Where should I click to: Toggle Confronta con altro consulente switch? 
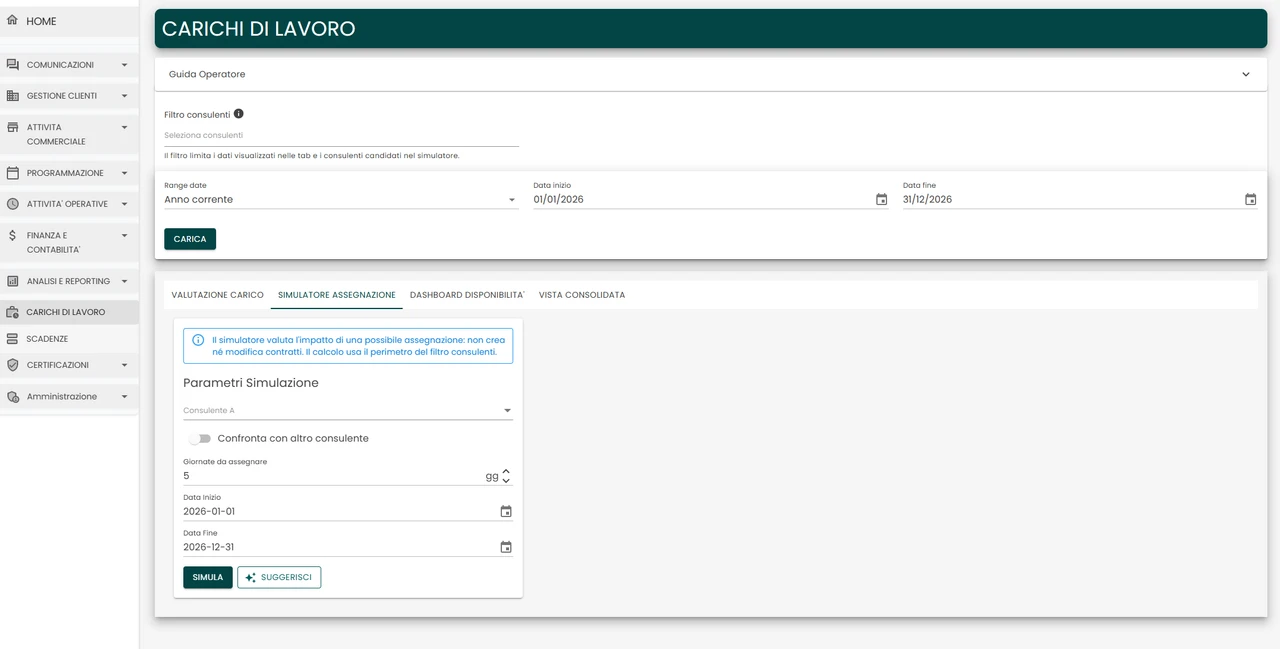[200, 438]
